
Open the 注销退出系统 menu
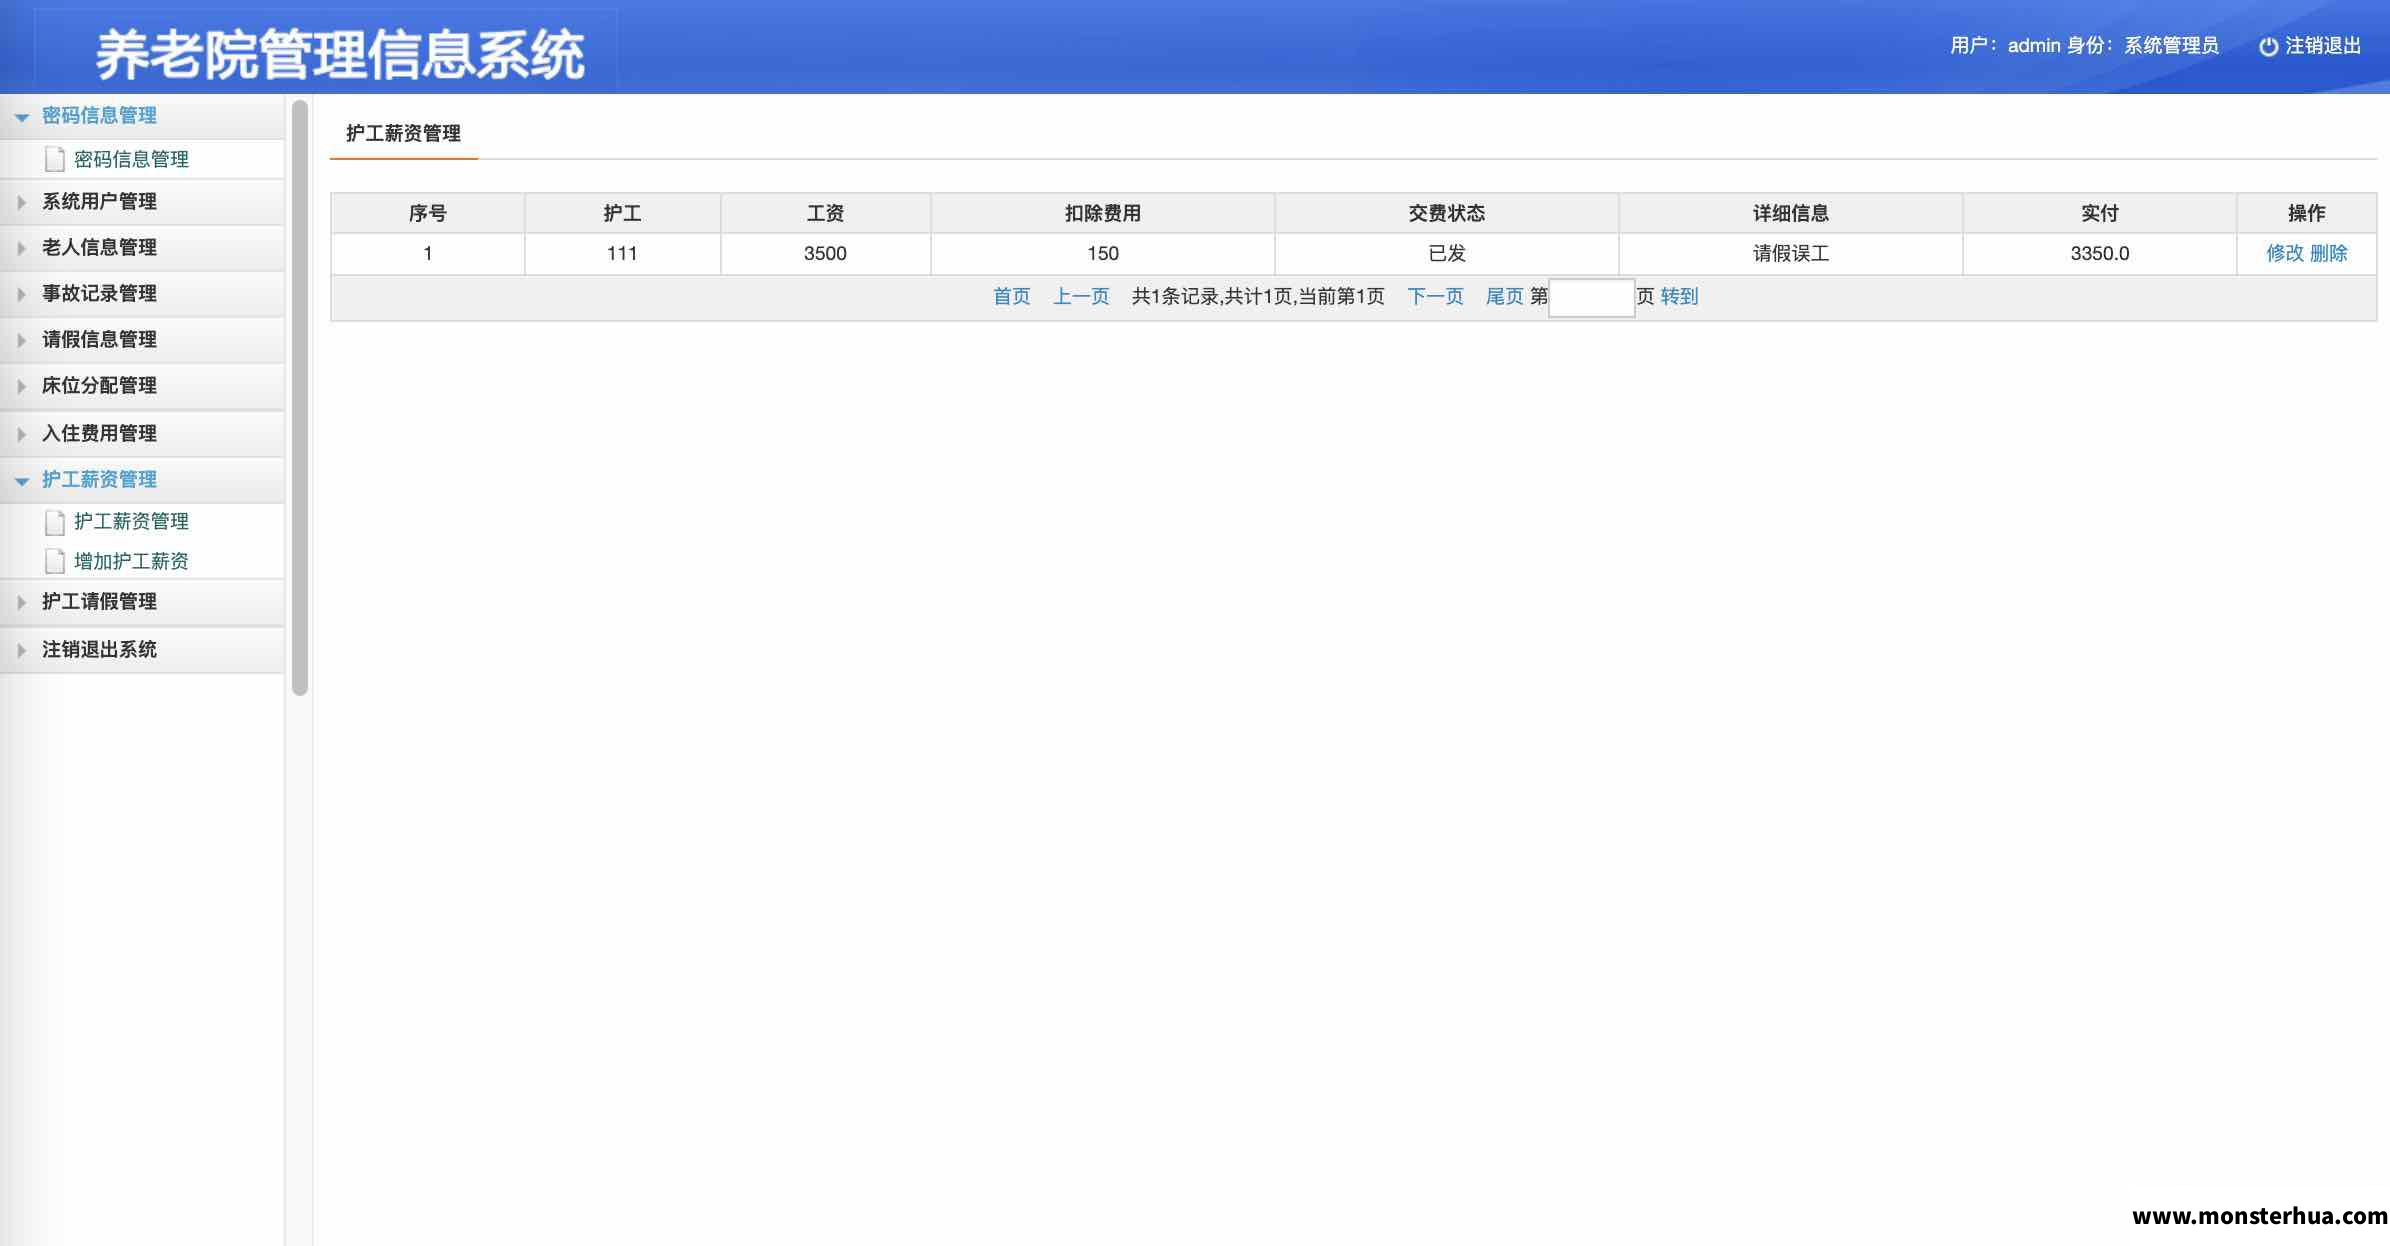click(x=142, y=650)
